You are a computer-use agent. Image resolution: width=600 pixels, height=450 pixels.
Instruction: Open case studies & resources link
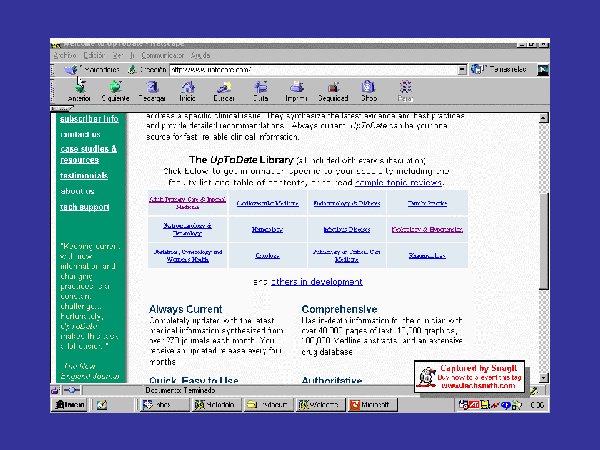88,154
